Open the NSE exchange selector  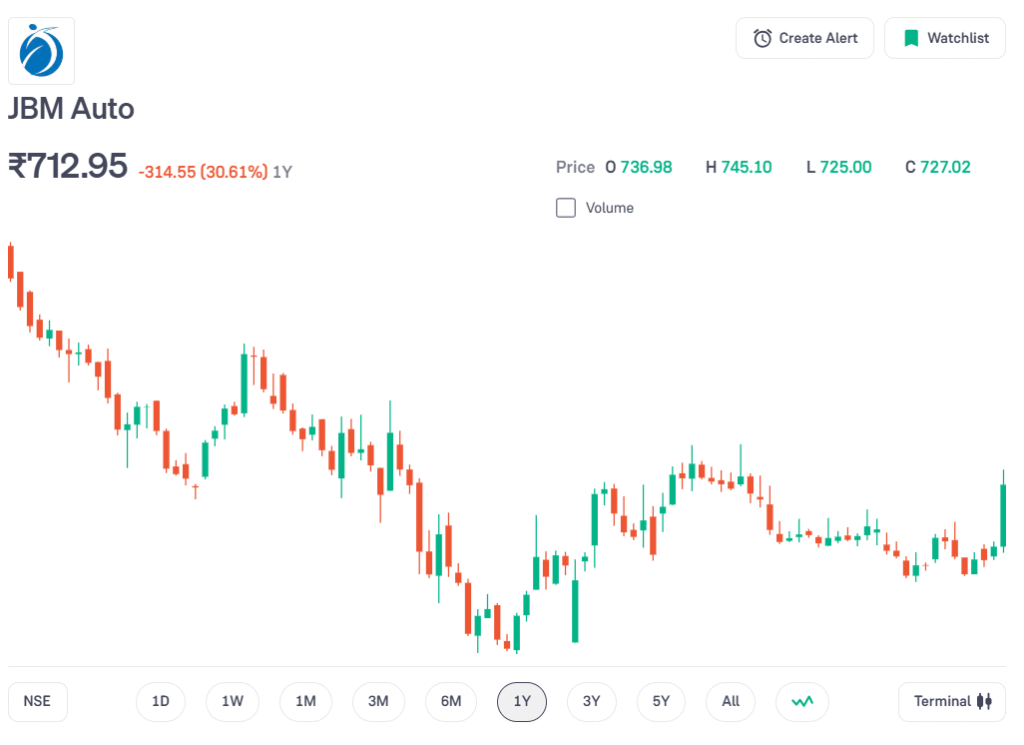pos(37,702)
